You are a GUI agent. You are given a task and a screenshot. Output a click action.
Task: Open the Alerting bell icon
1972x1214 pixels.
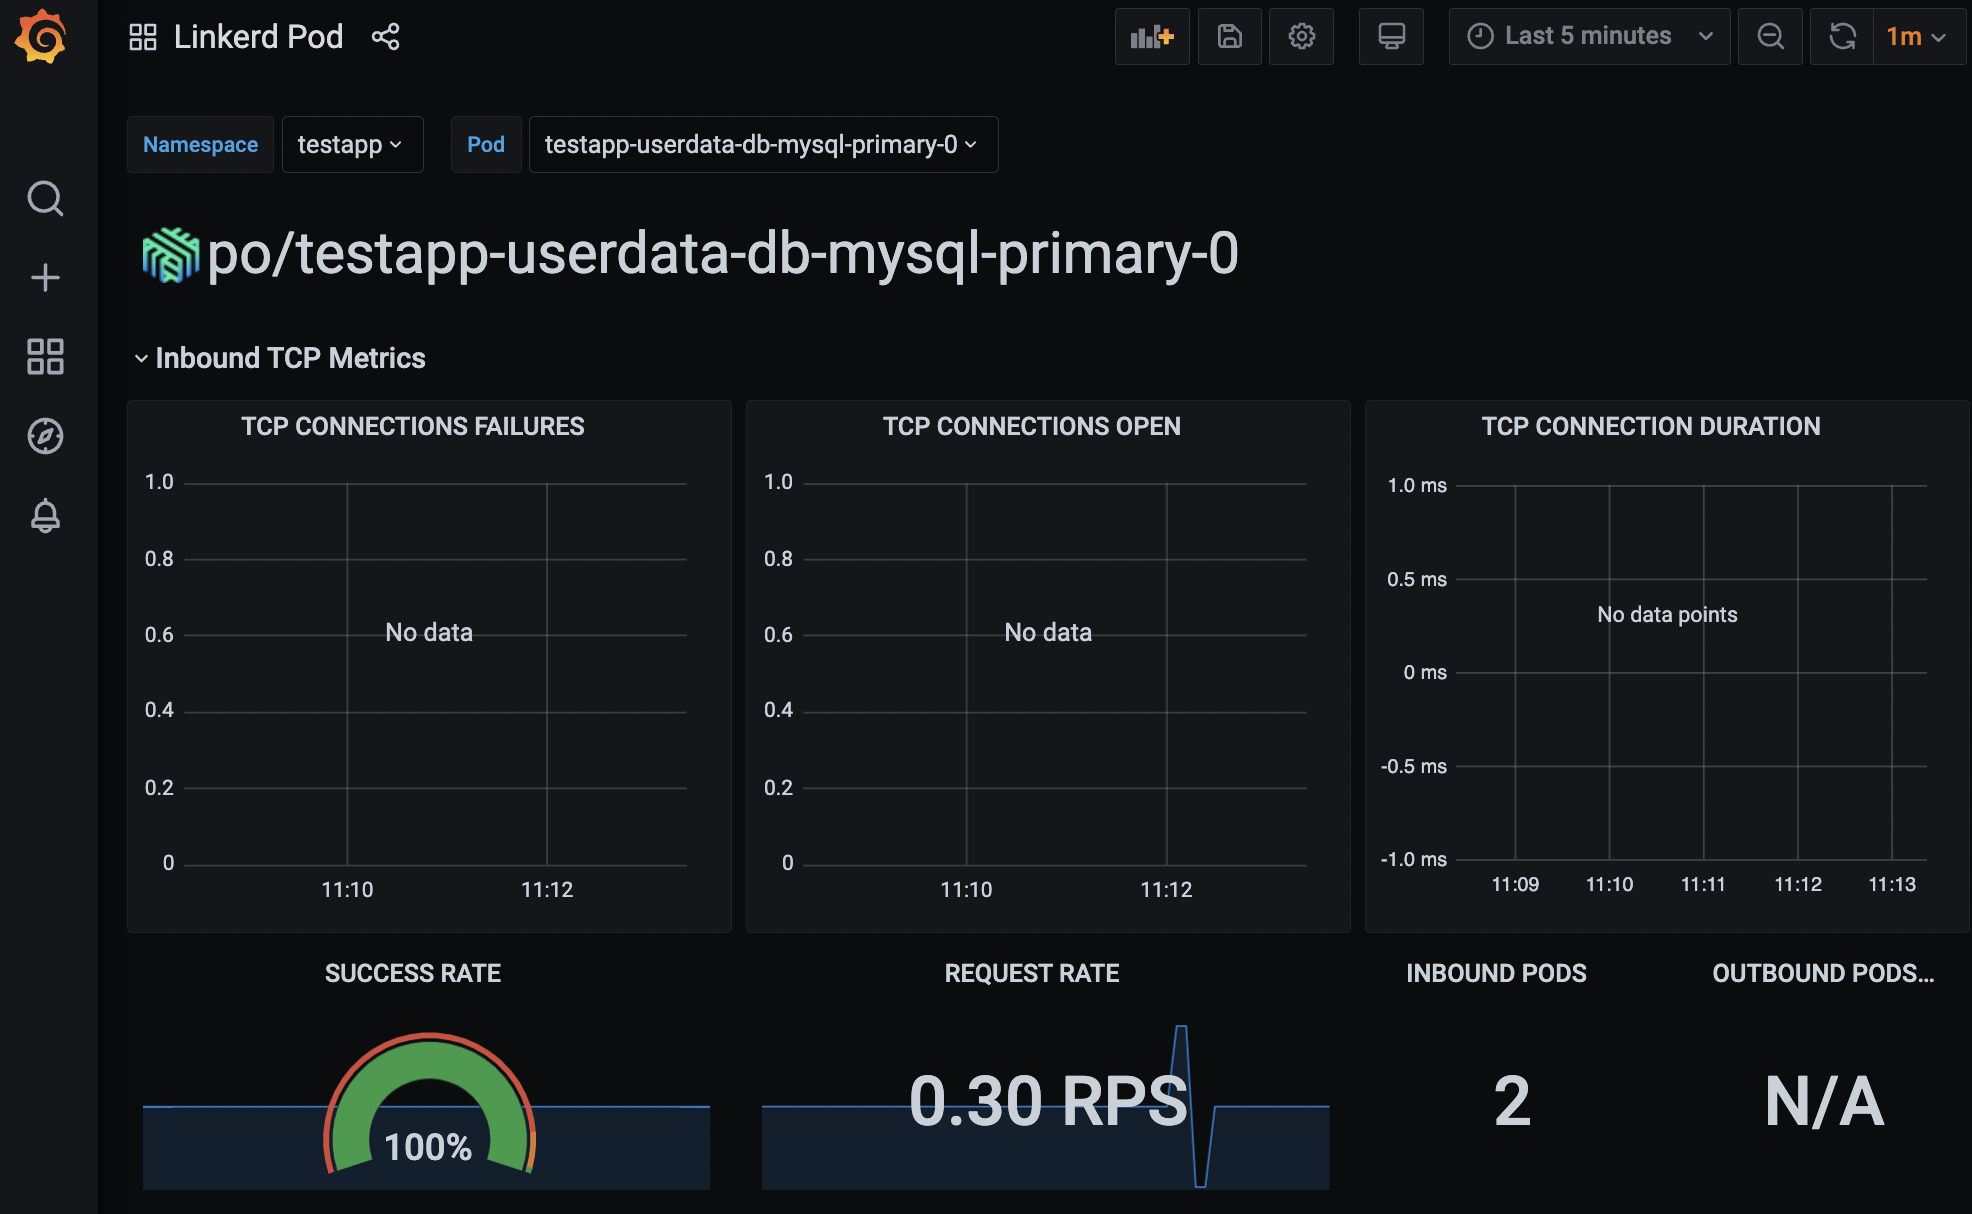[x=45, y=516]
